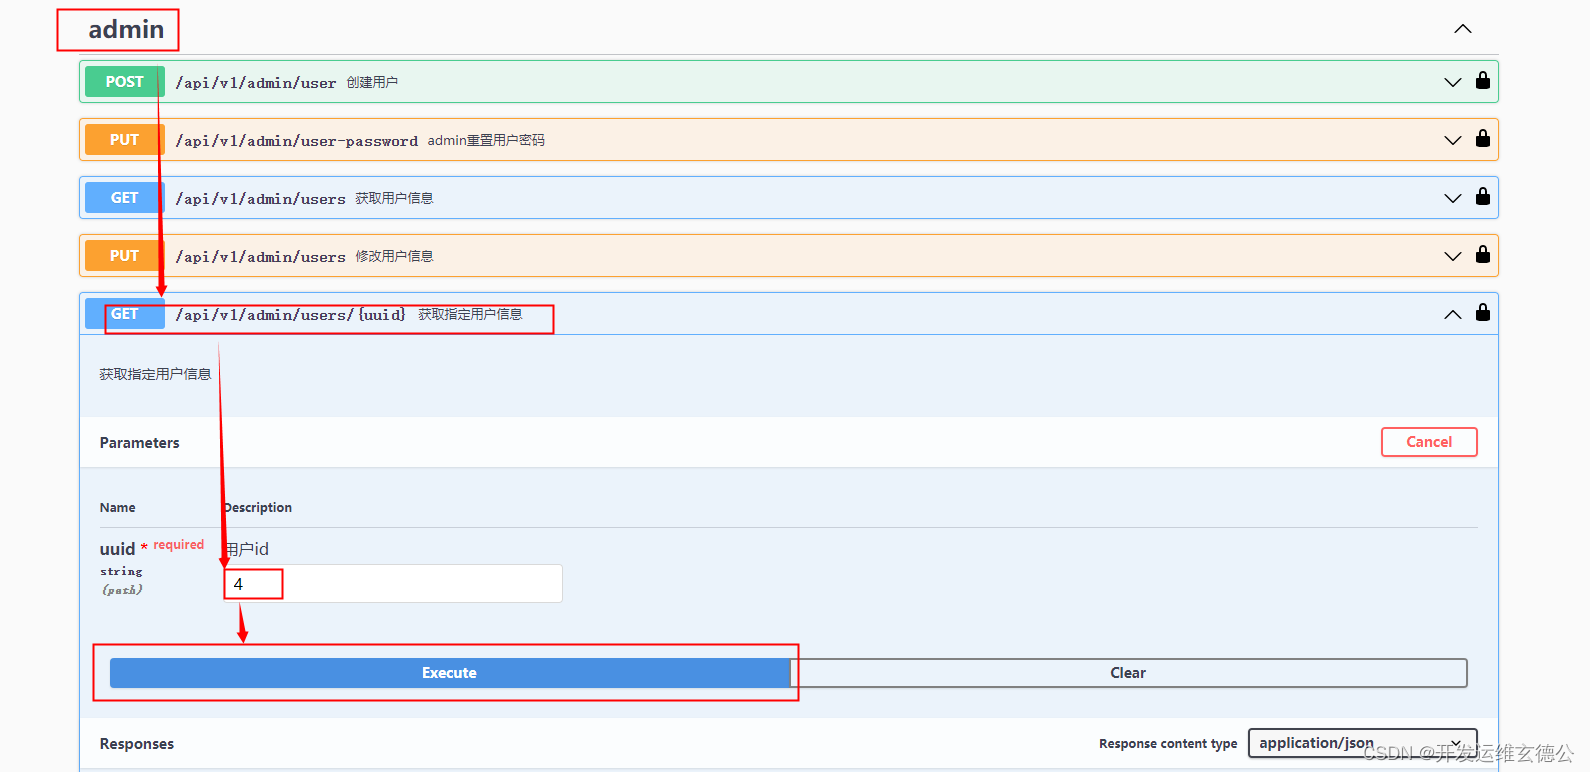Image resolution: width=1590 pixels, height=772 pixels.
Task: Collapse the admin section with the top chevron
Action: [1463, 29]
